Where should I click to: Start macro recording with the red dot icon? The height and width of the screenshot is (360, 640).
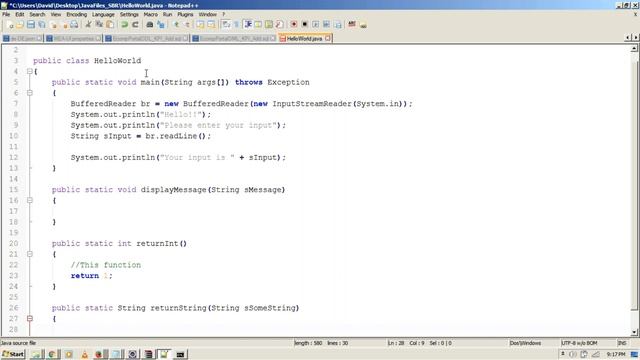click(293, 25)
